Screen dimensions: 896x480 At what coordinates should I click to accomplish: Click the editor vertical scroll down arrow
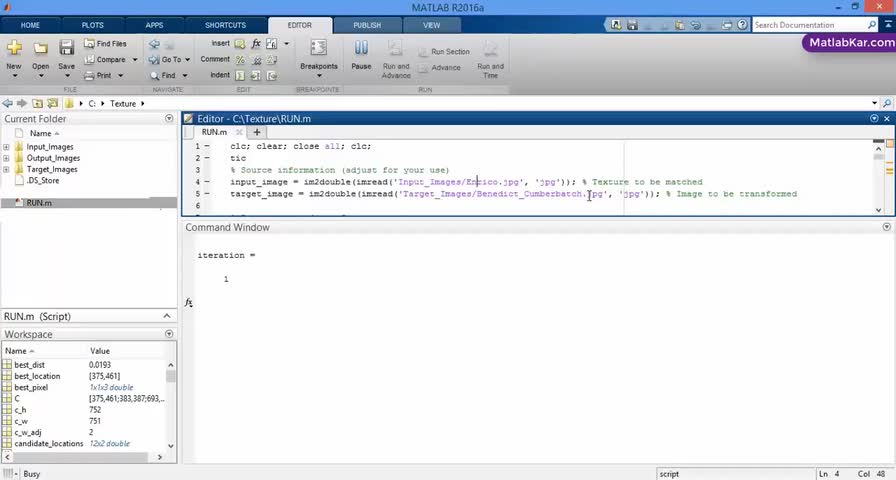coord(879,210)
